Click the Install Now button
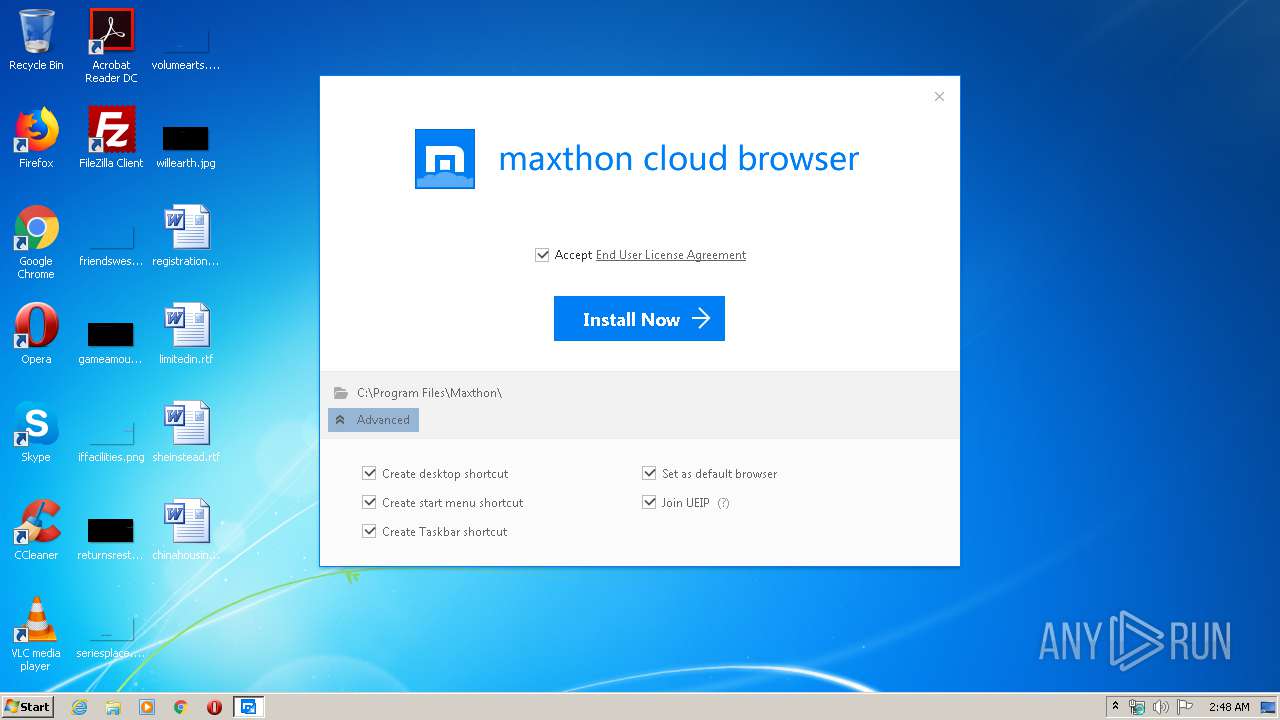1280x720 pixels. click(x=639, y=318)
